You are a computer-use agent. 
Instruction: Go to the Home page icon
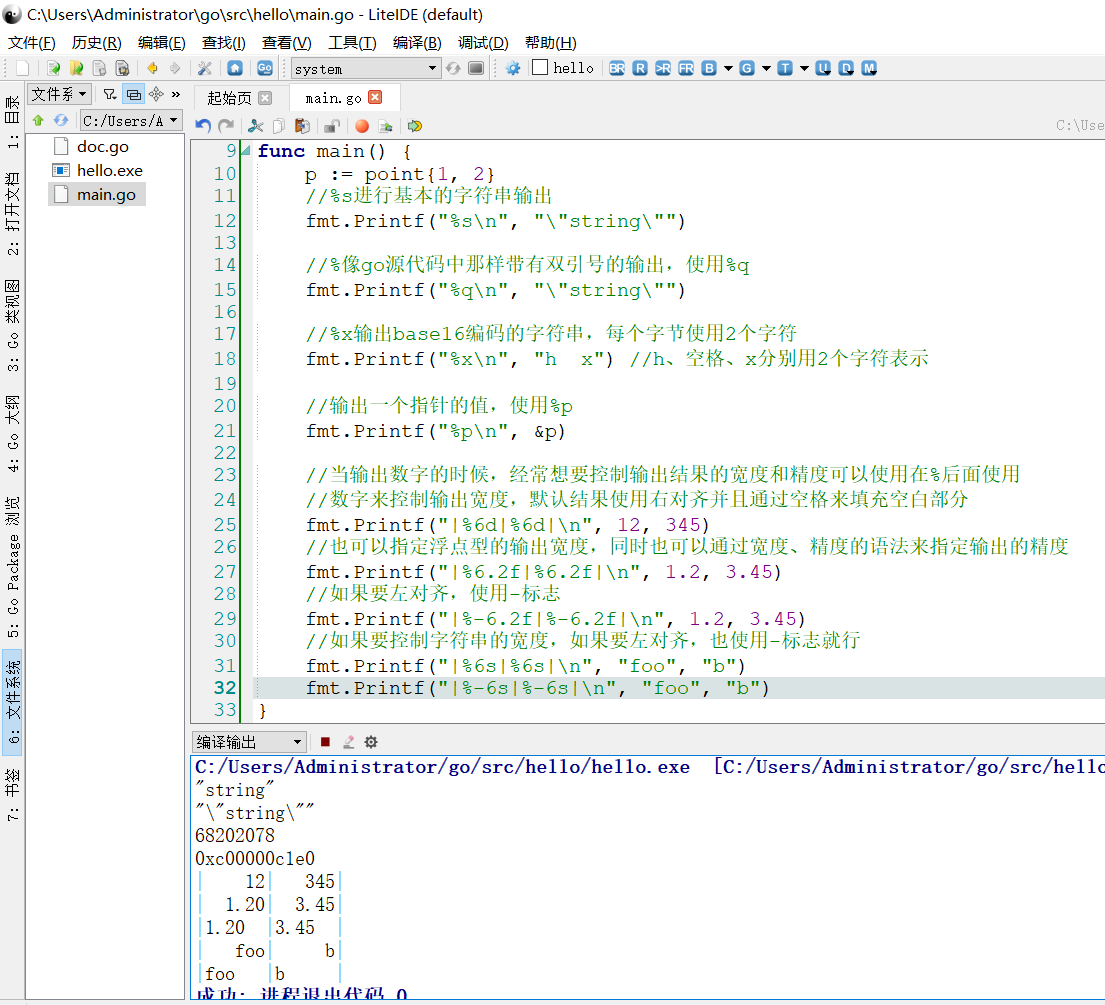tap(235, 68)
